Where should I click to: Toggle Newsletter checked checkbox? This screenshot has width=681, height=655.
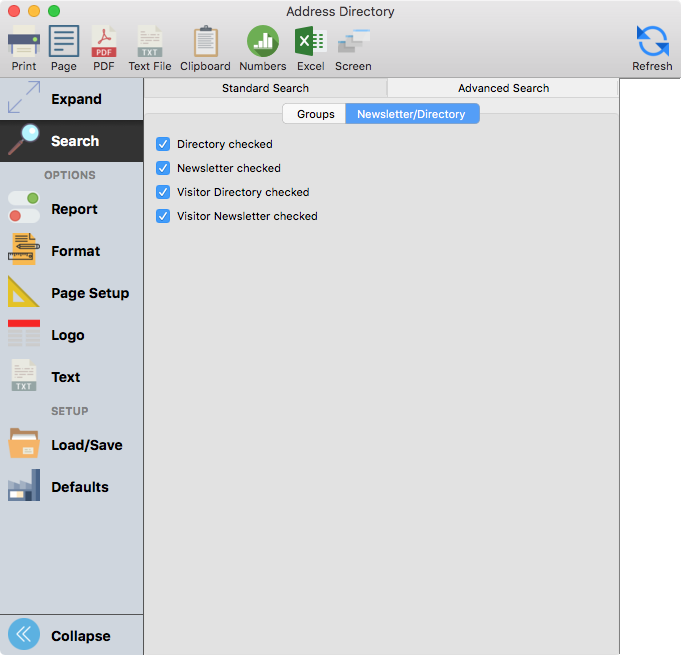click(x=163, y=168)
